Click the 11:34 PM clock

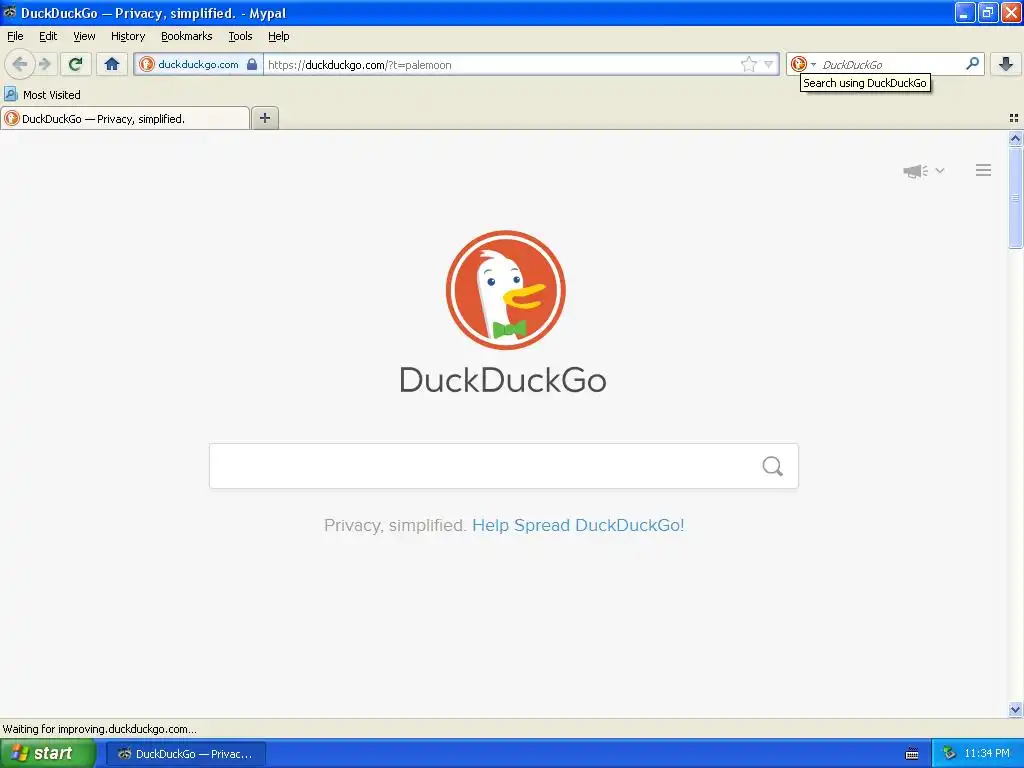[x=987, y=754]
